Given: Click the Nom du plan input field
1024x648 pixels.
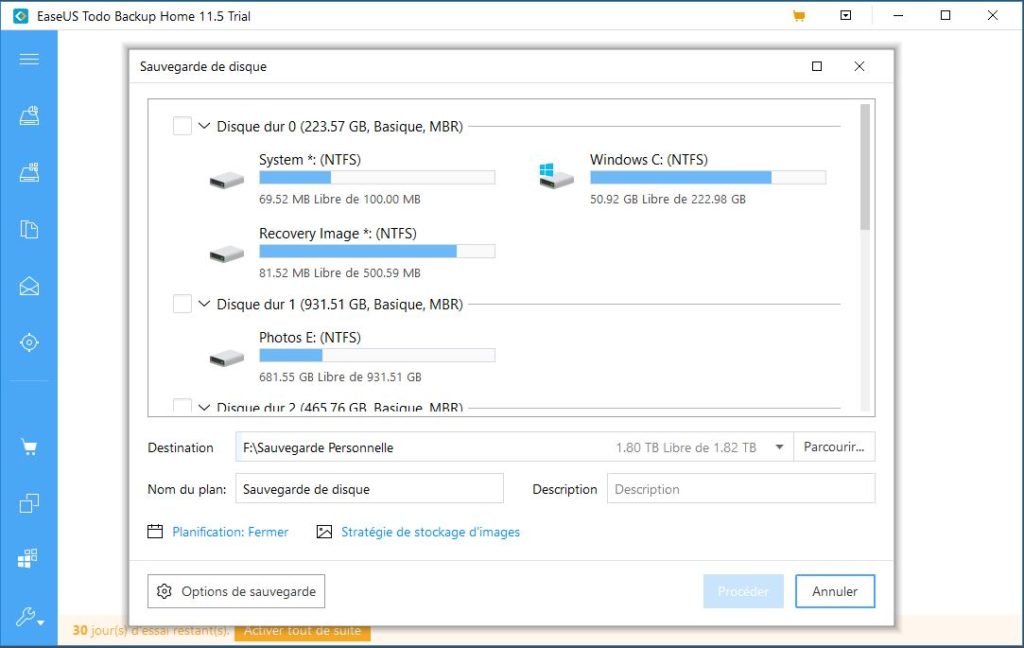Looking at the screenshot, I should click(370, 489).
